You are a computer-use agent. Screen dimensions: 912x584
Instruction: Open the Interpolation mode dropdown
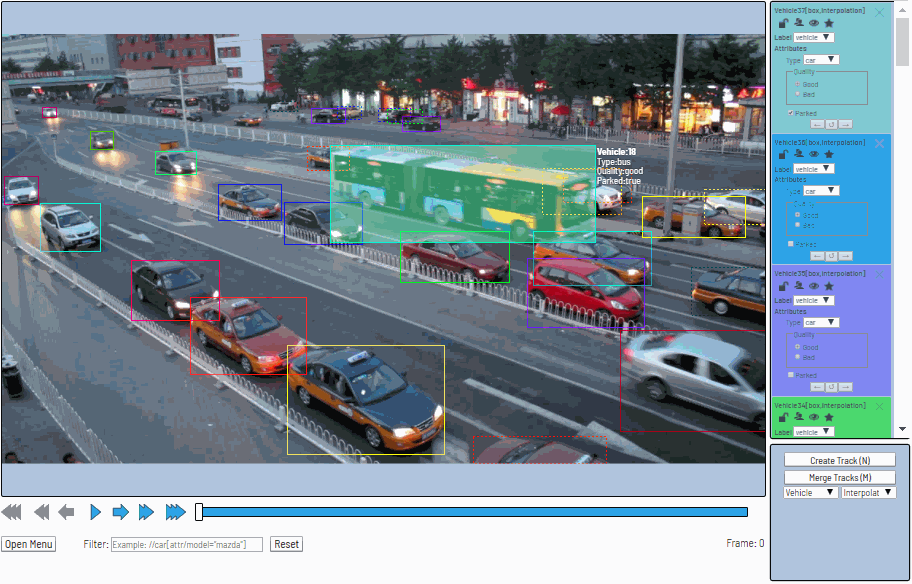pos(868,492)
